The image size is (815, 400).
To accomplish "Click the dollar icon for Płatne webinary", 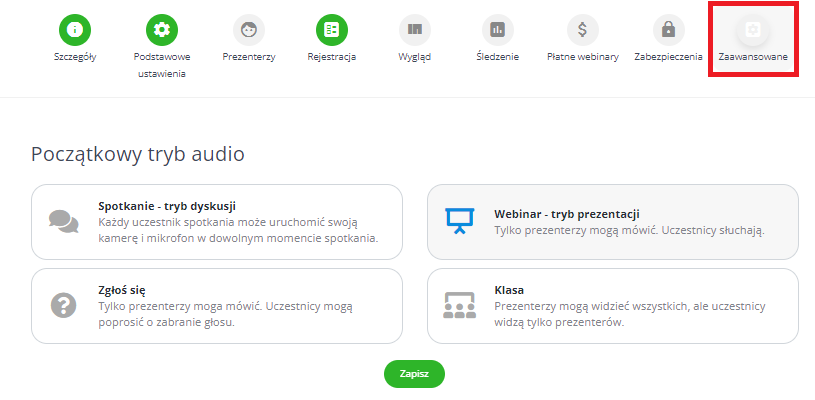I will (582, 30).
